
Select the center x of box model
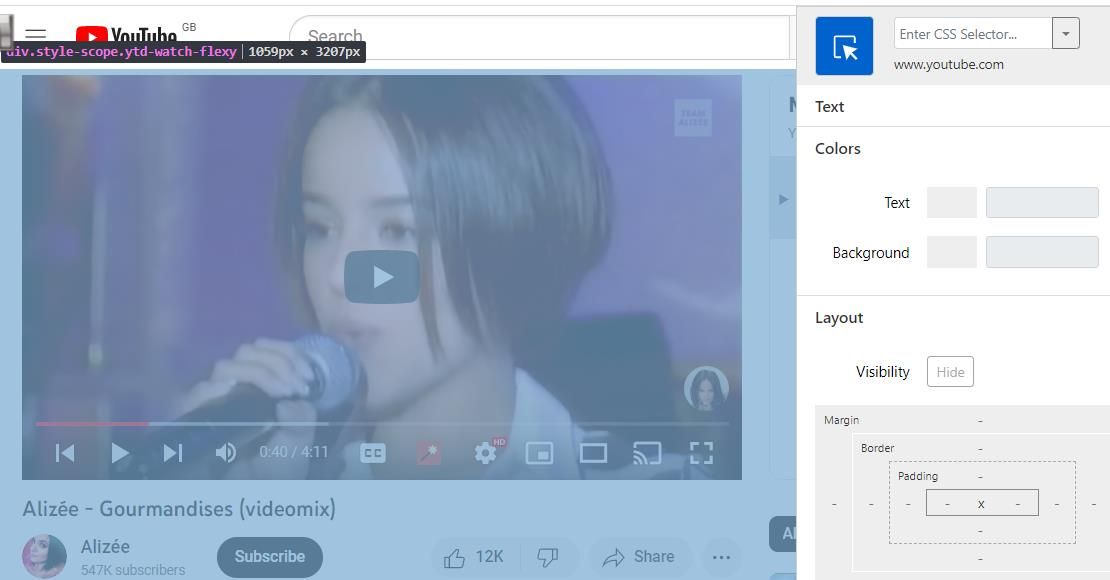point(981,504)
